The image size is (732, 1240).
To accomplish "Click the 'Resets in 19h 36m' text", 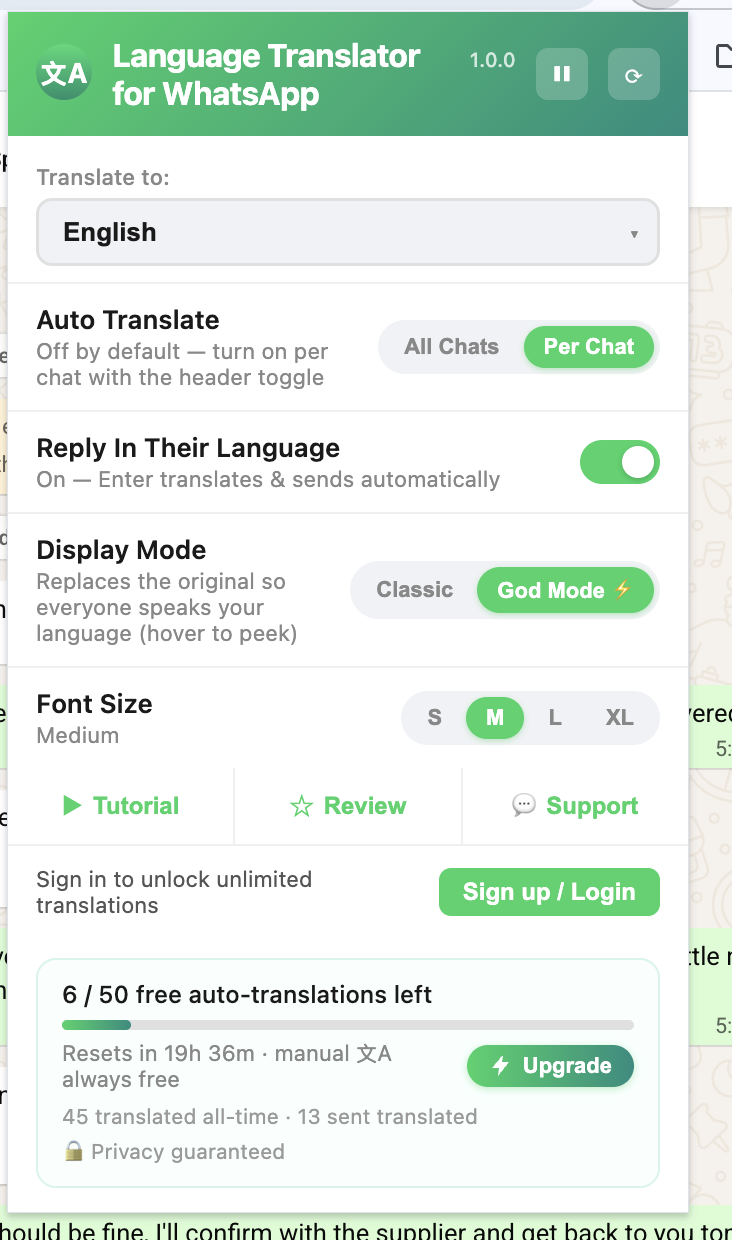I will pos(159,1054).
